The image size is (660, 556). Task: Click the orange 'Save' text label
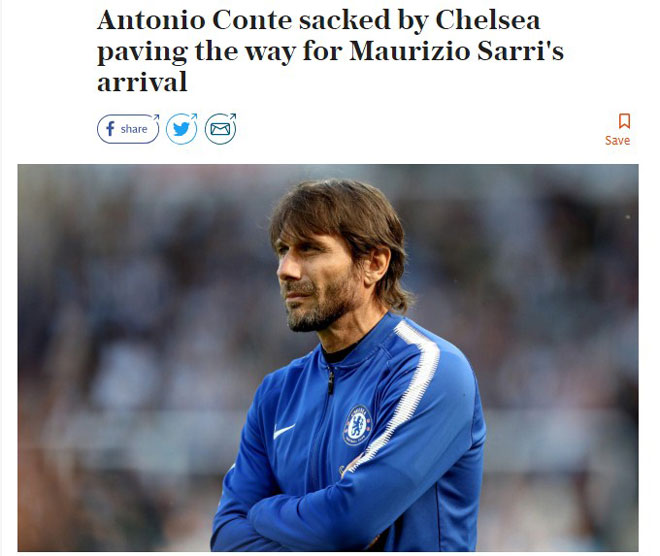(617, 141)
